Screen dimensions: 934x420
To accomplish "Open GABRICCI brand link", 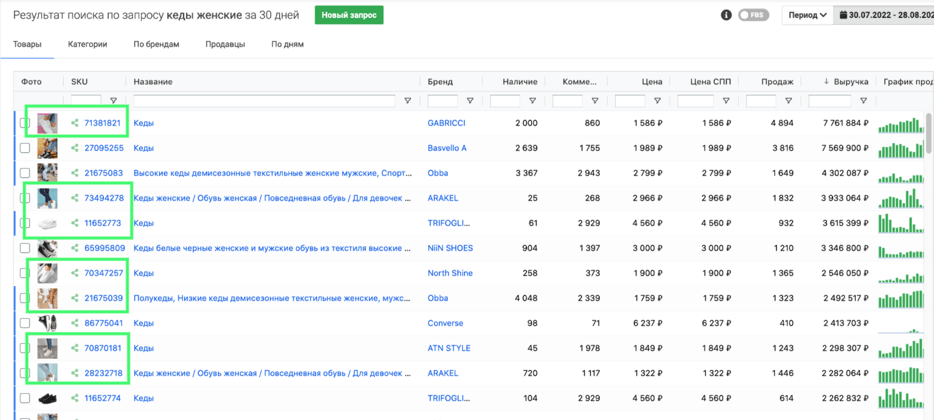I will coord(446,123).
